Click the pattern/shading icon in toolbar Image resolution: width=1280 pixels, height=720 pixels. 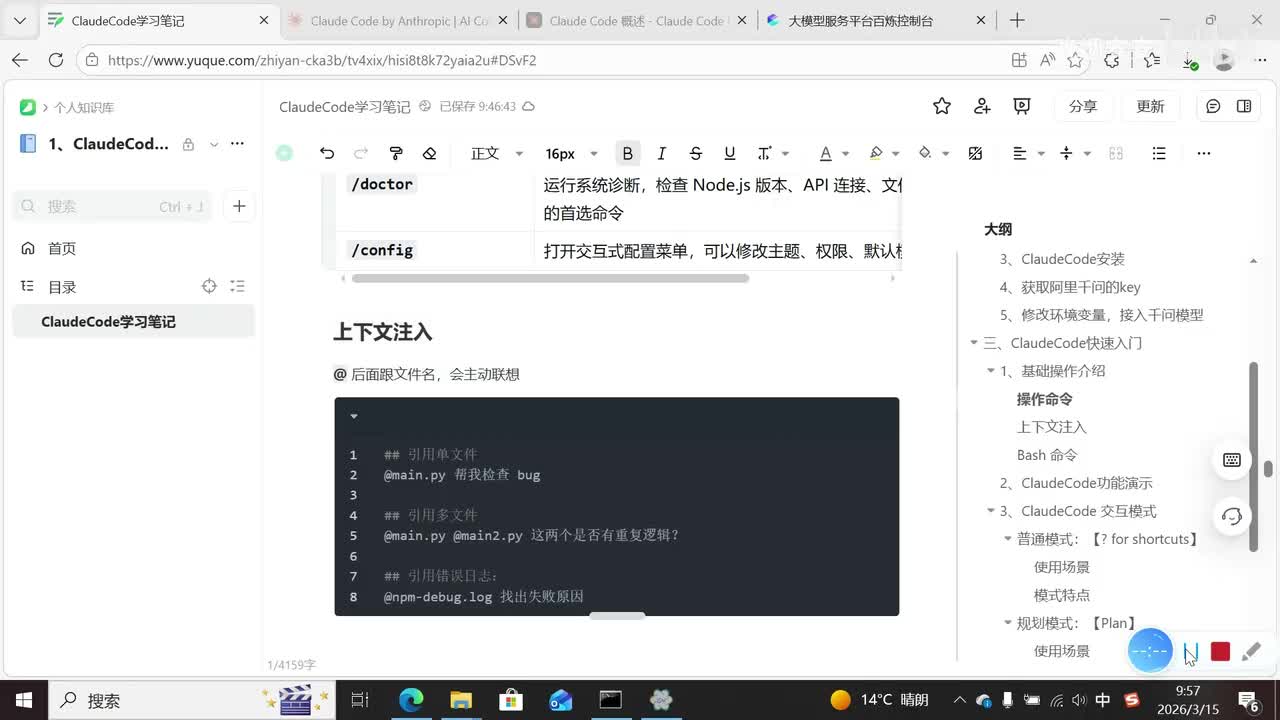click(x=976, y=153)
